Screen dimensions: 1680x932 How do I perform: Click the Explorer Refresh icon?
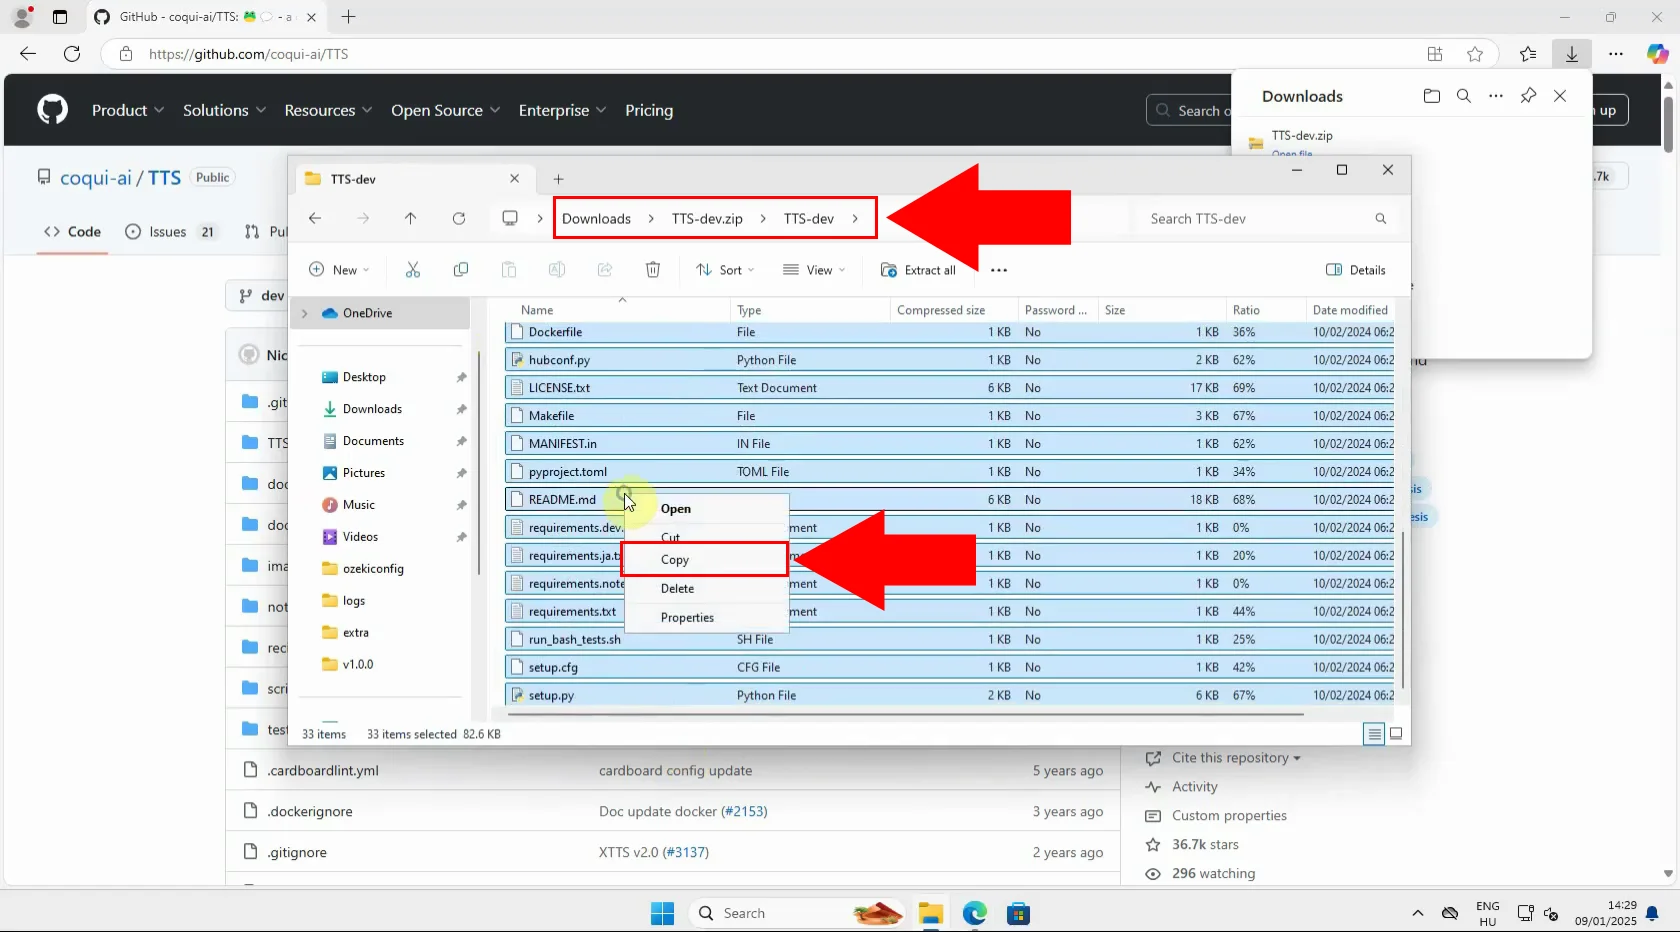click(459, 218)
